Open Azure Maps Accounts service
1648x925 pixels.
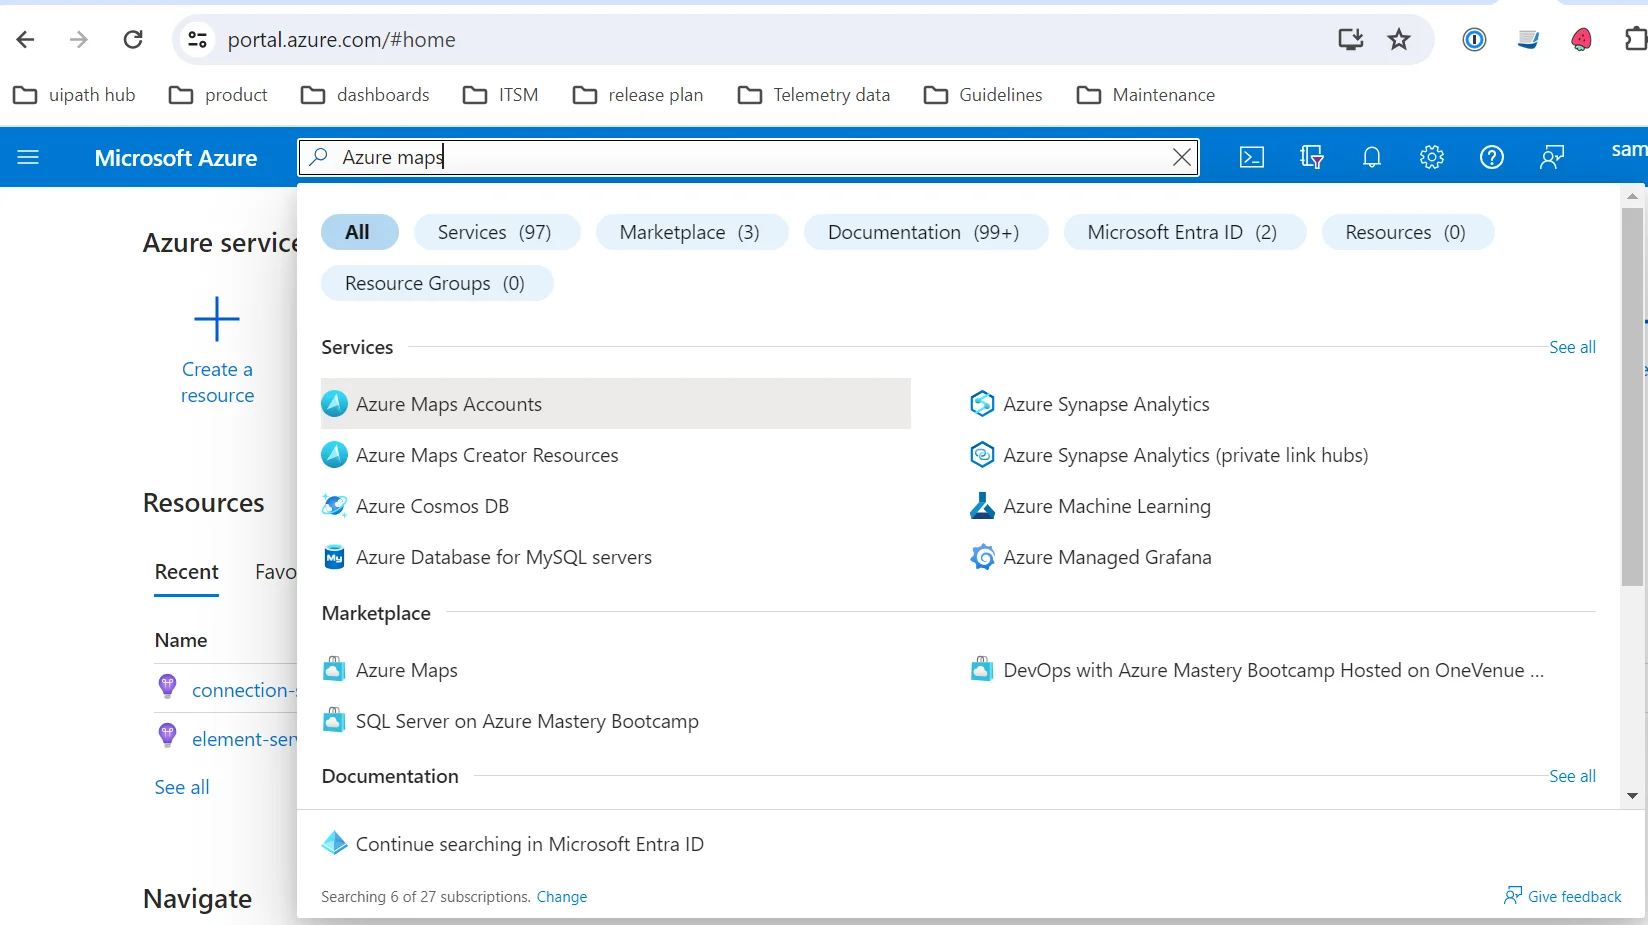(449, 404)
